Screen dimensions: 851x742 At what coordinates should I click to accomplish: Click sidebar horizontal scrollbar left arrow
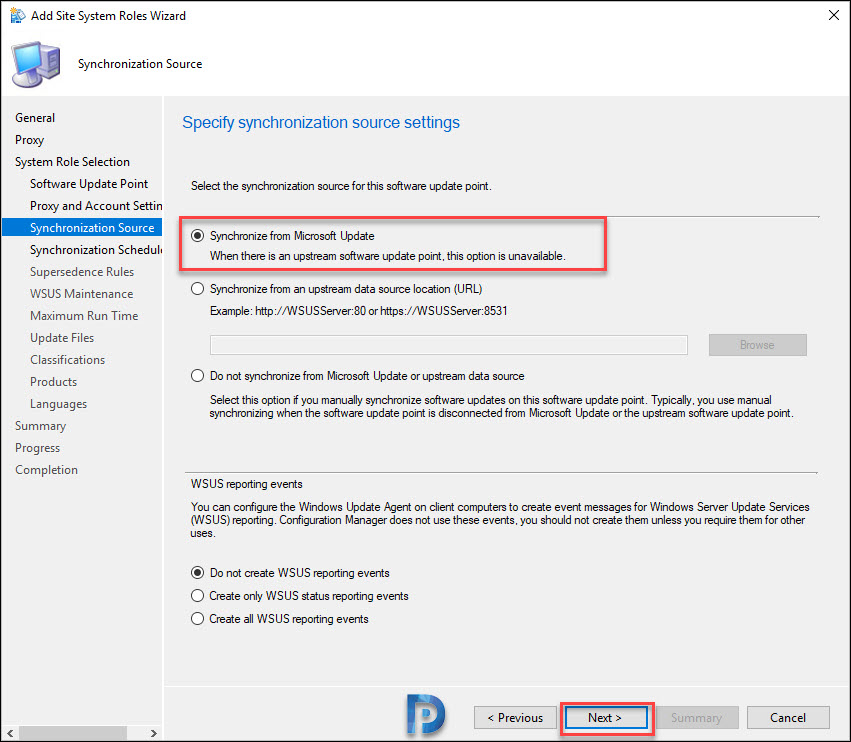click(x=10, y=733)
